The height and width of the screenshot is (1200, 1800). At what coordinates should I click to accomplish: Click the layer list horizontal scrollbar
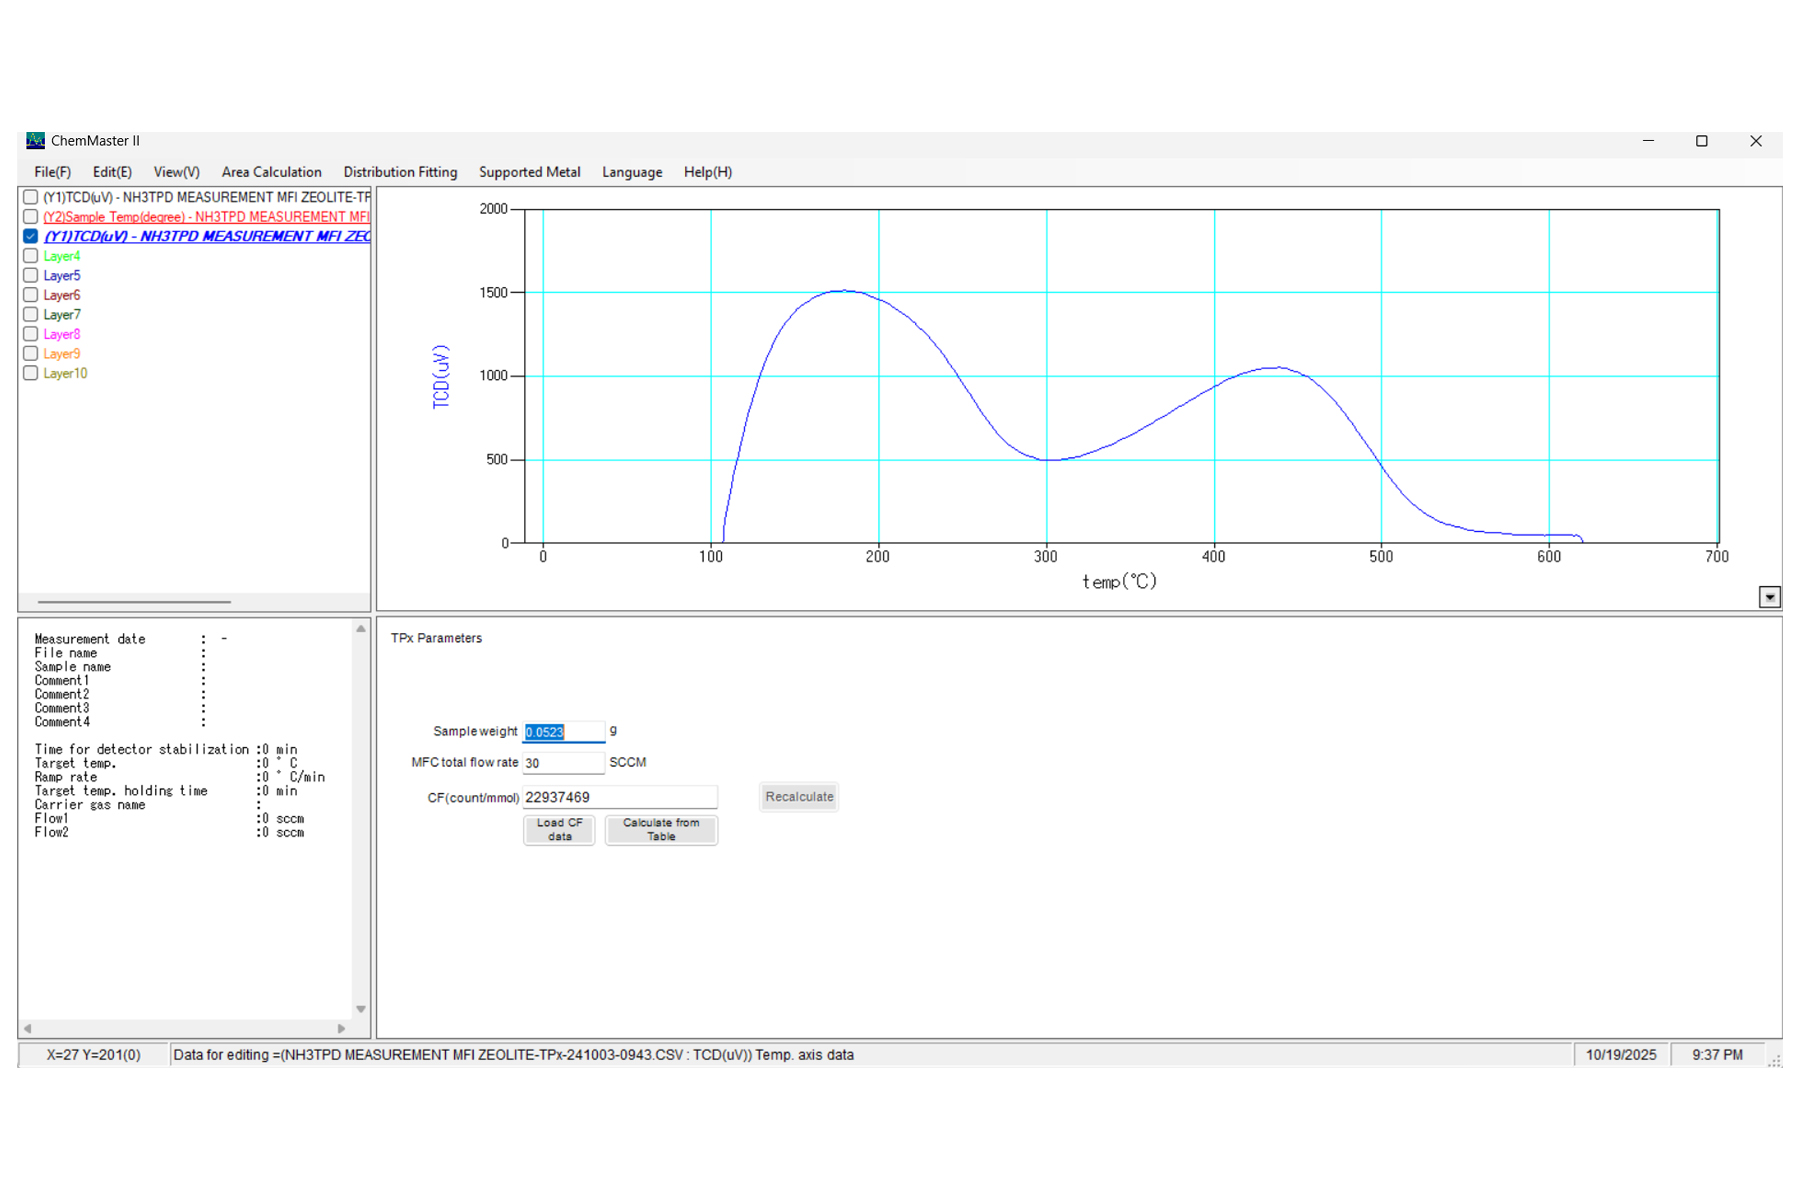coord(134,602)
